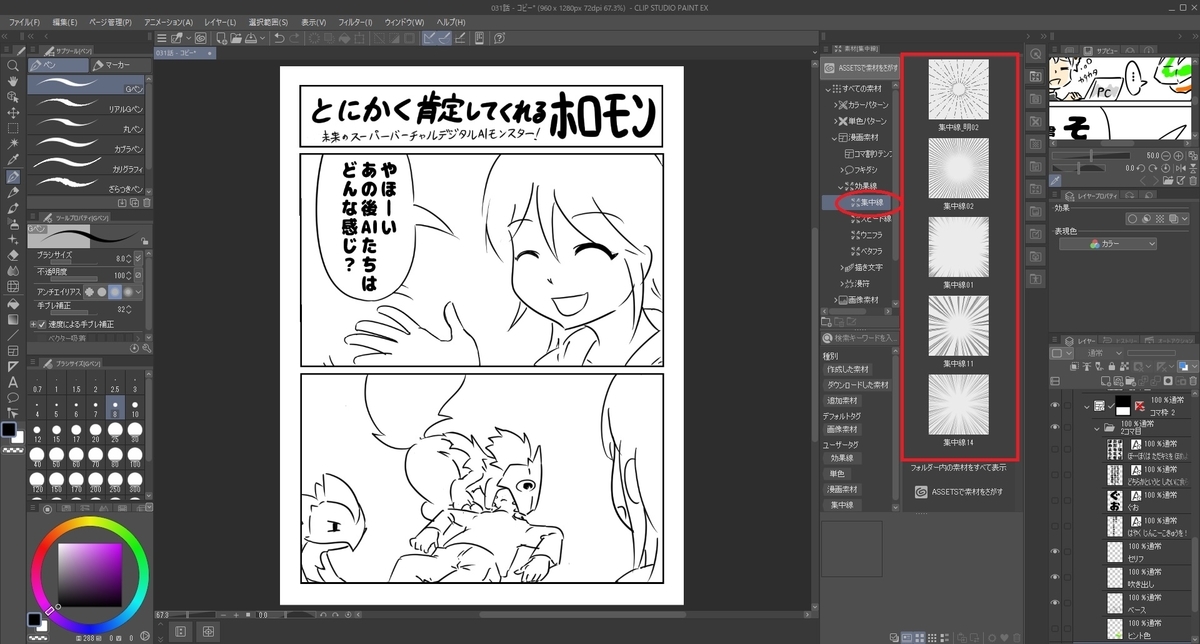1200x644 pixels.
Task: Open ファイル(F) menu
Action: tap(25, 22)
